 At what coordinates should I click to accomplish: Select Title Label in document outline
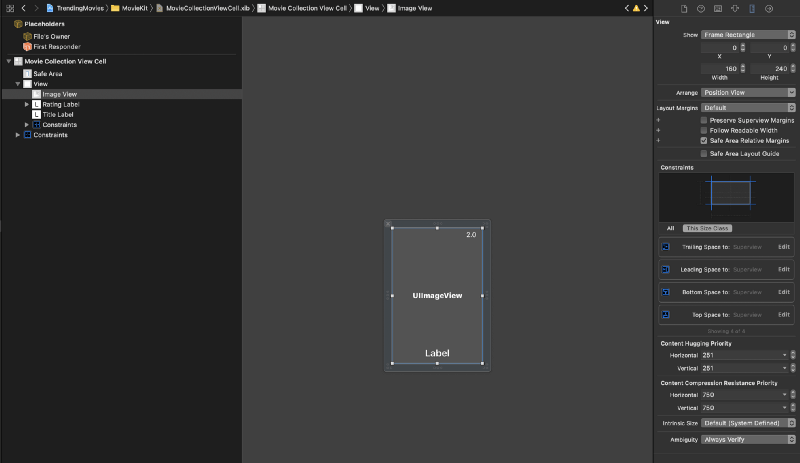coord(58,114)
